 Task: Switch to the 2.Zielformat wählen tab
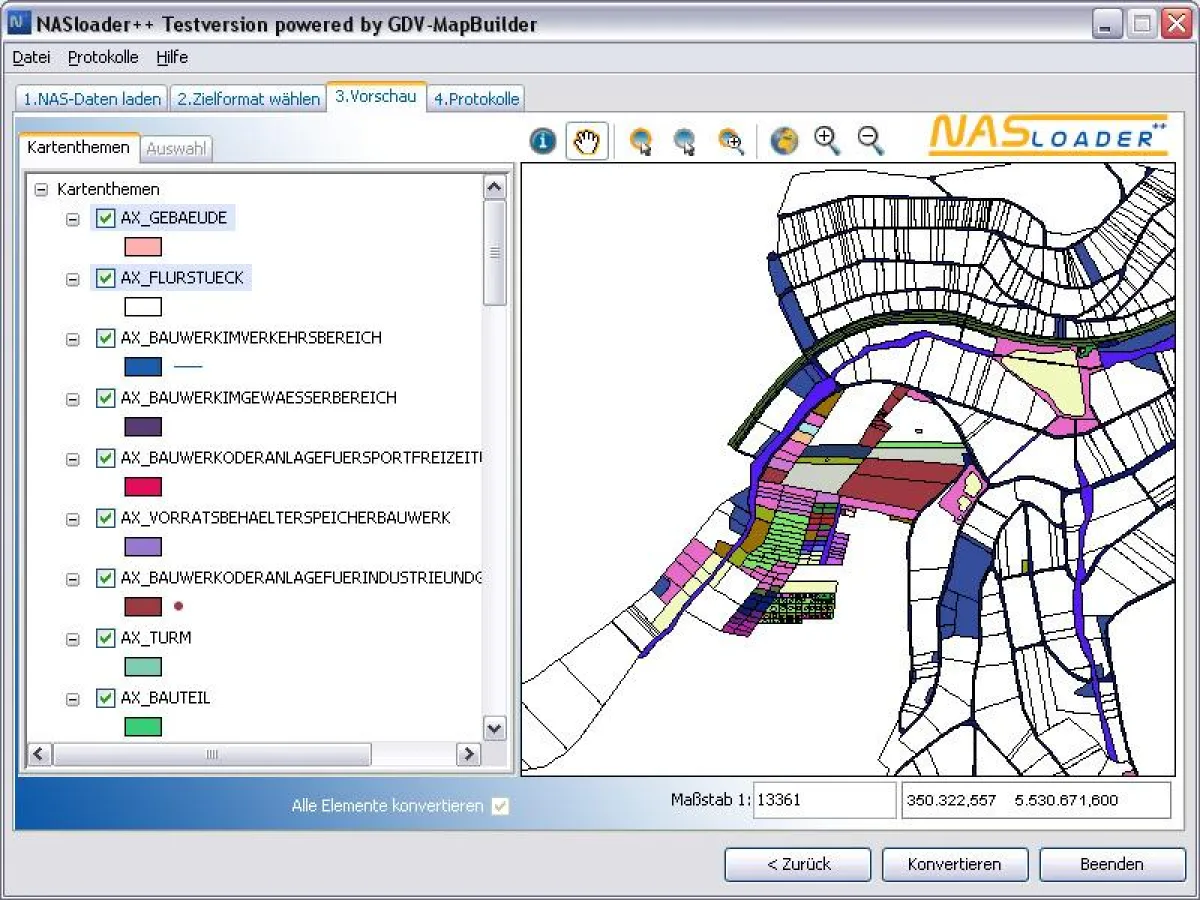(249, 99)
